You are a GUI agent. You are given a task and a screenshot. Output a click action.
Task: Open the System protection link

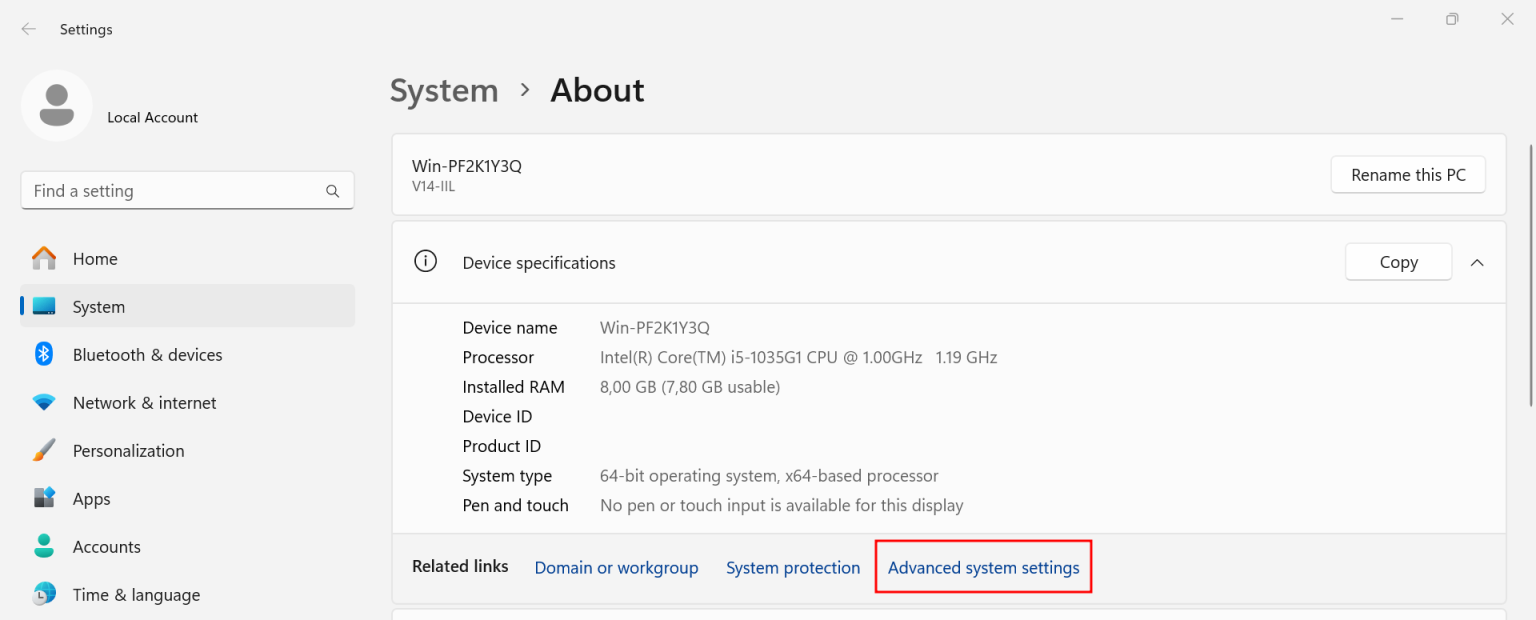click(x=793, y=568)
